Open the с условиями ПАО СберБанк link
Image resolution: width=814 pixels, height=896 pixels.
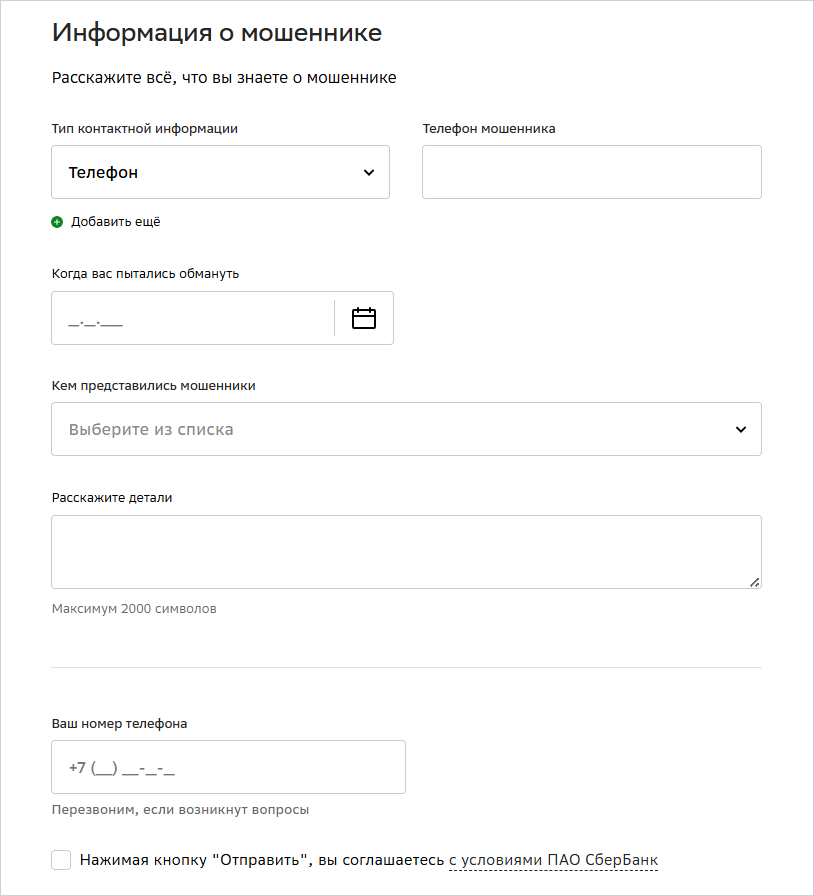(x=553, y=860)
